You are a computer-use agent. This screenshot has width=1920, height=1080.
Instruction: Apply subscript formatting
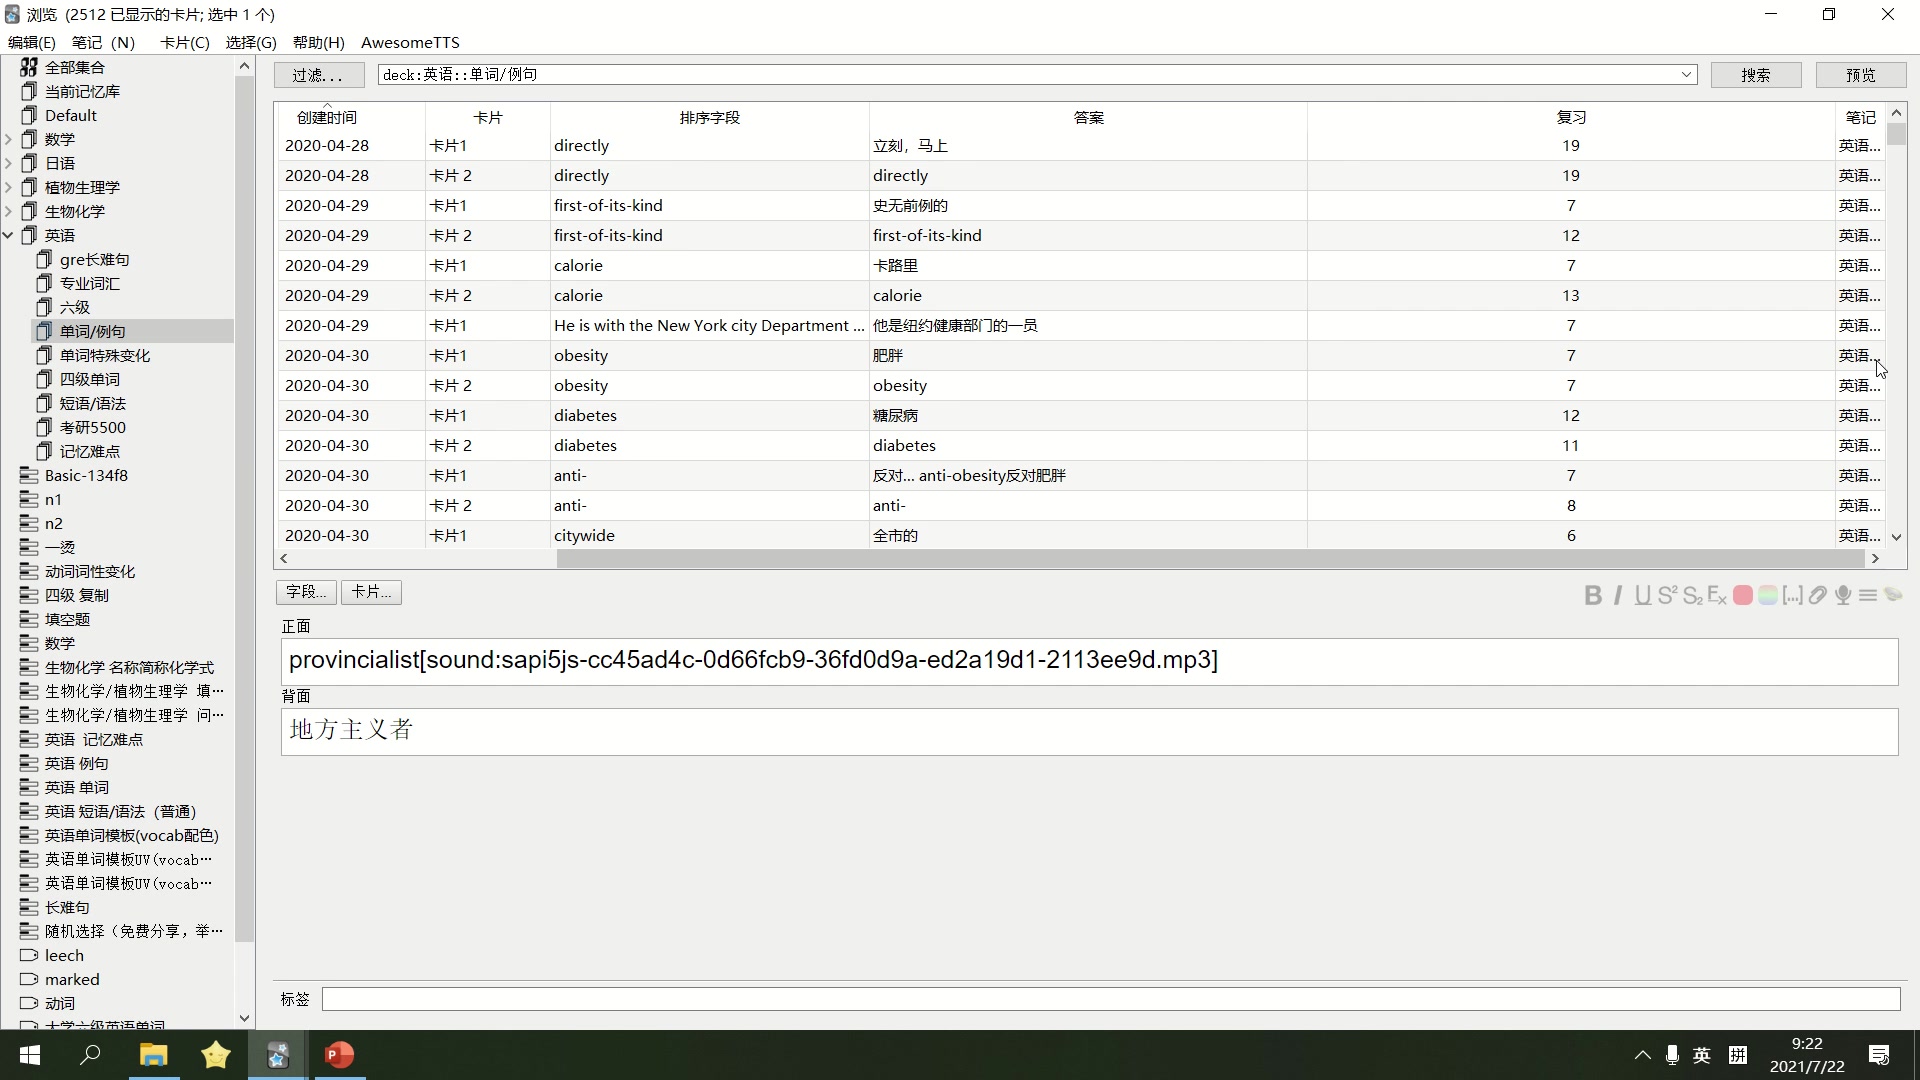tap(1692, 596)
